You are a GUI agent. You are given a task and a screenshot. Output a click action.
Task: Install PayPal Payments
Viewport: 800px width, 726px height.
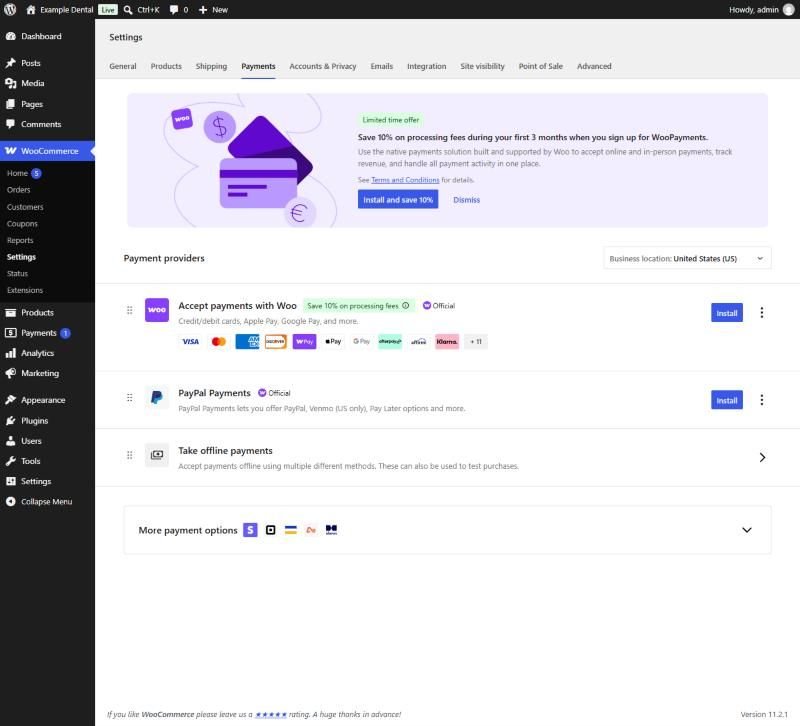[x=727, y=400]
